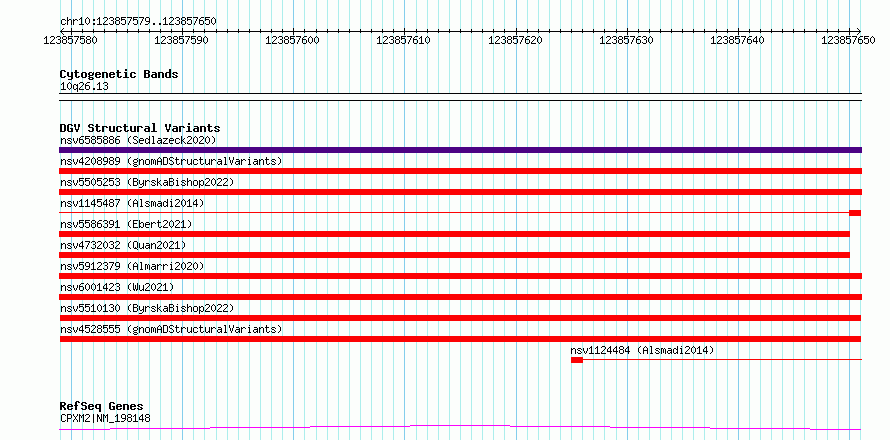The image size is (890, 440).
Task: Open variant nsv4208989 (gnomADStructuralVariants) label
Action: pyautogui.click(x=171, y=161)
